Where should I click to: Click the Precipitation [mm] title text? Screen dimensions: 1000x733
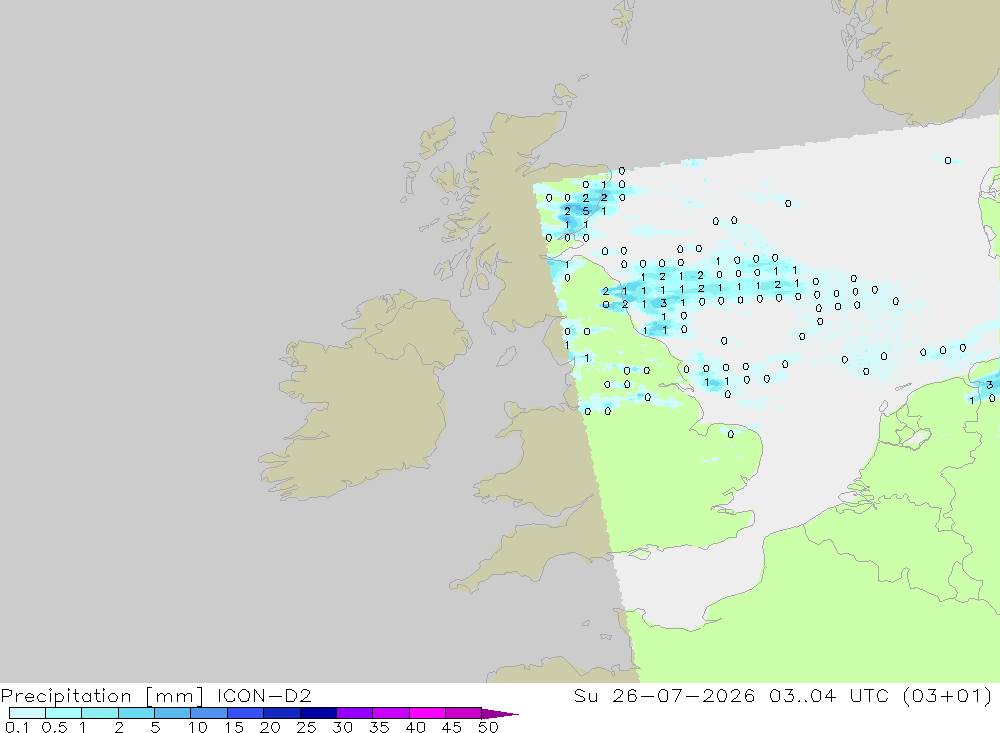click(102, 695)
